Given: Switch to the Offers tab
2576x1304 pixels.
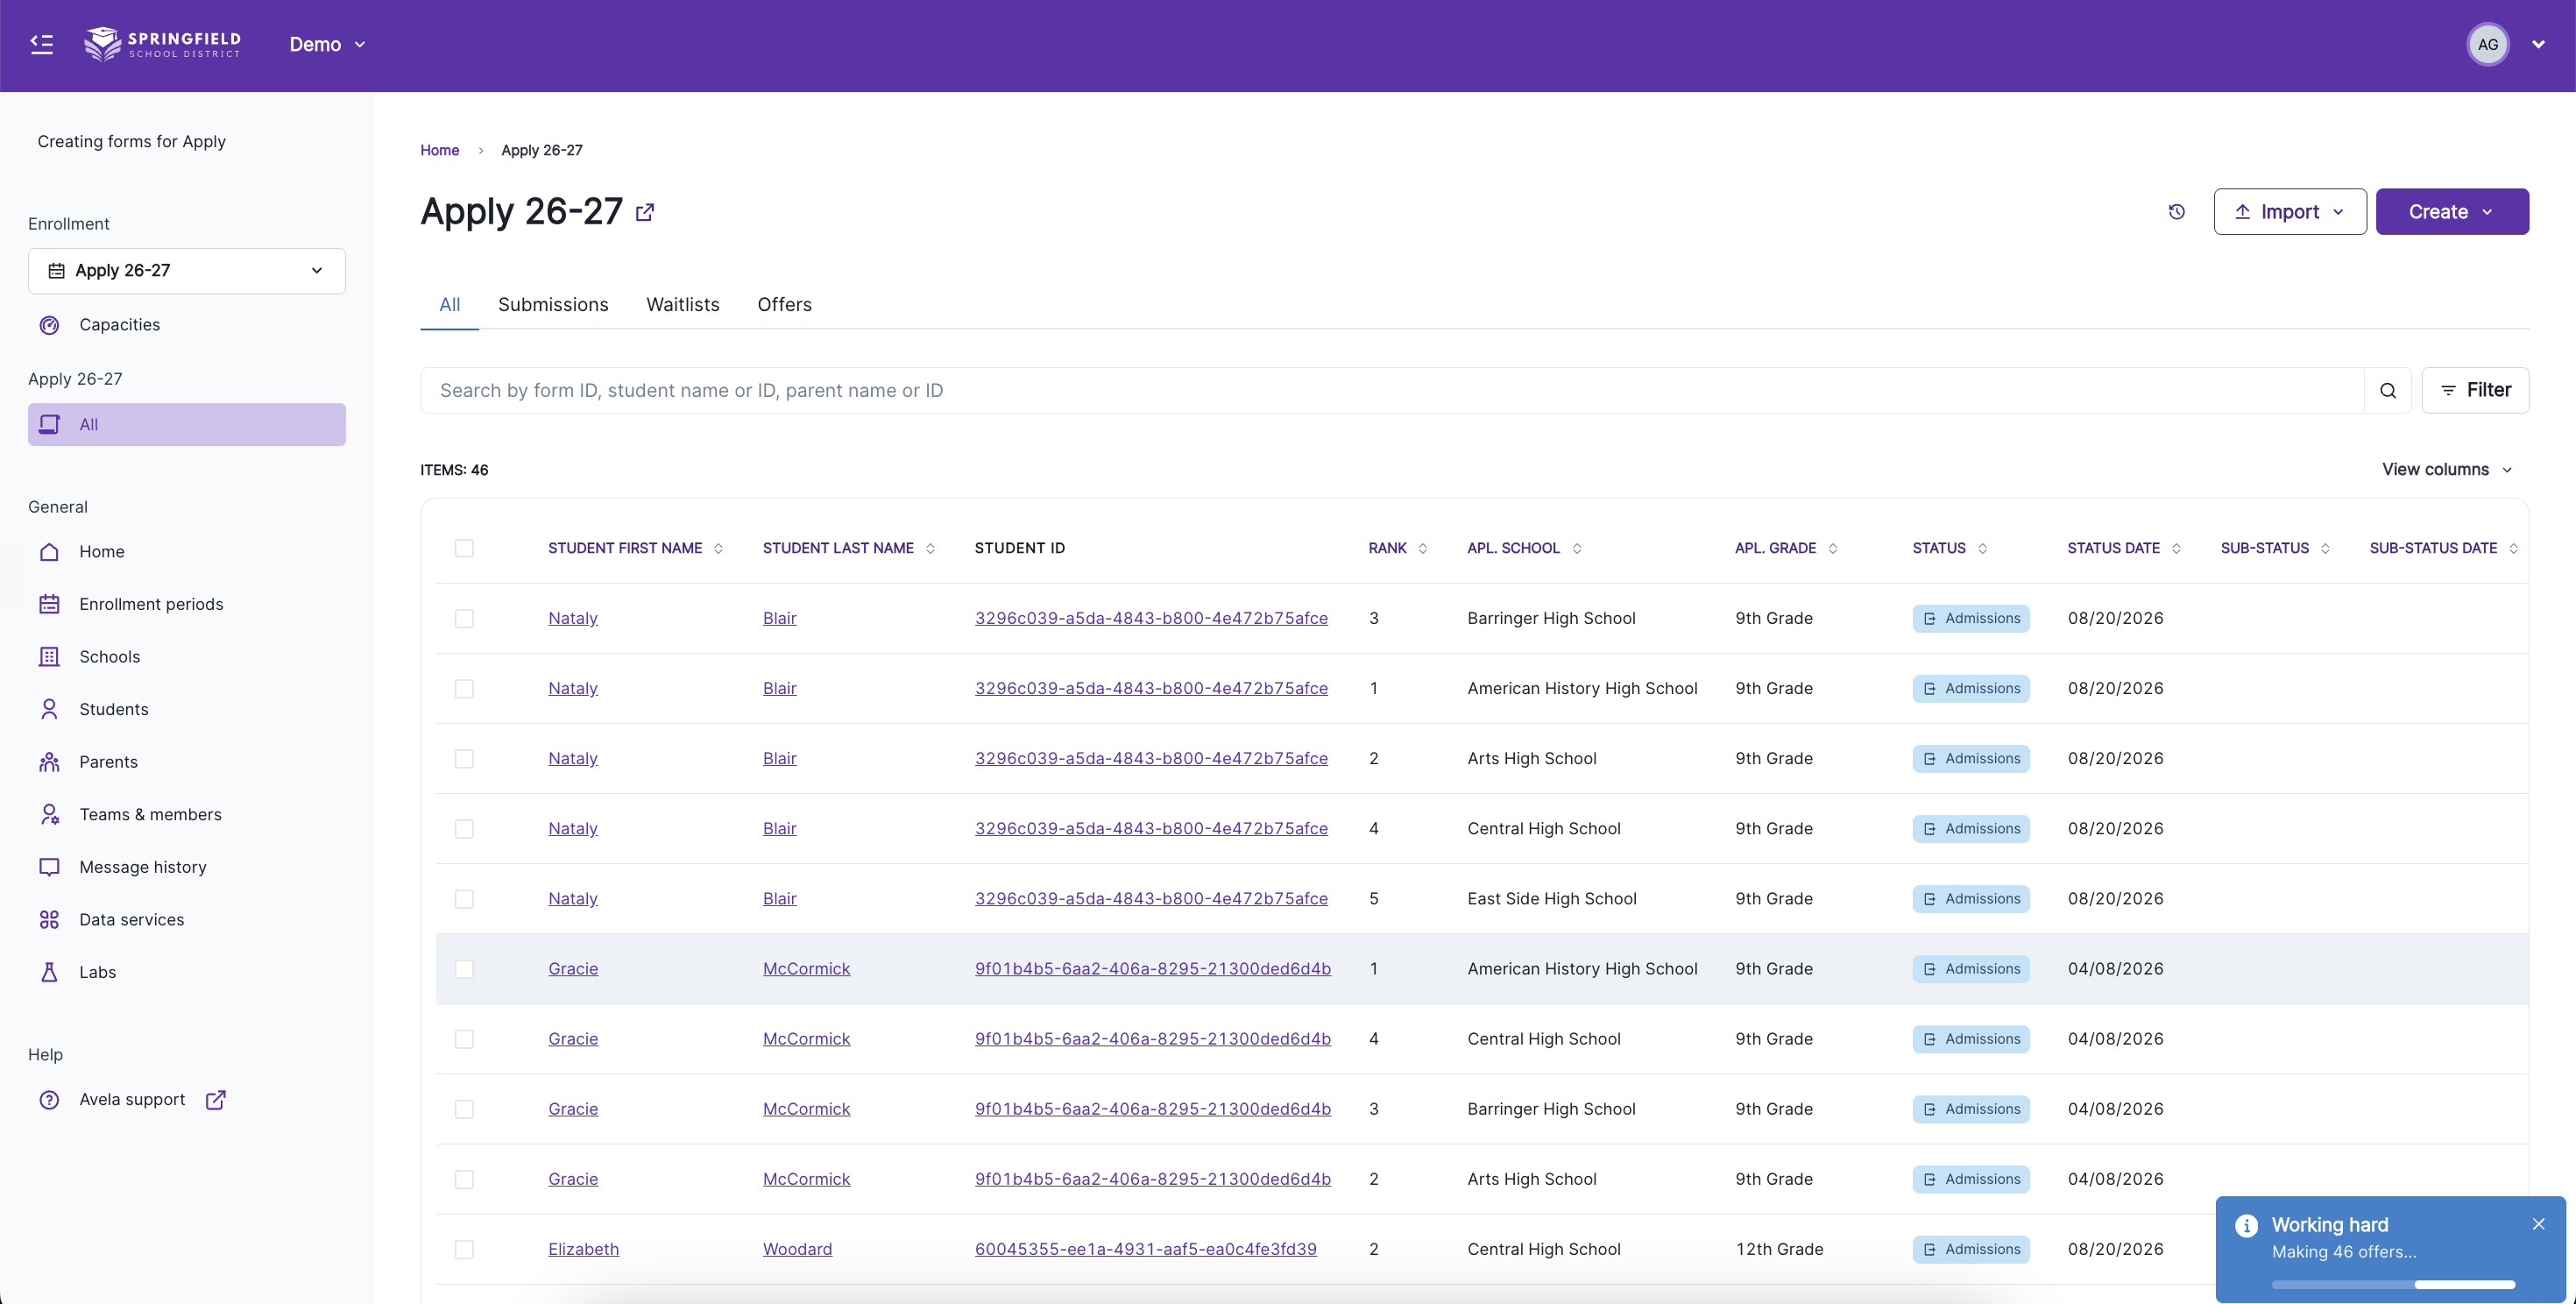Looking at the screenshot, I should (x=784, y=305).
